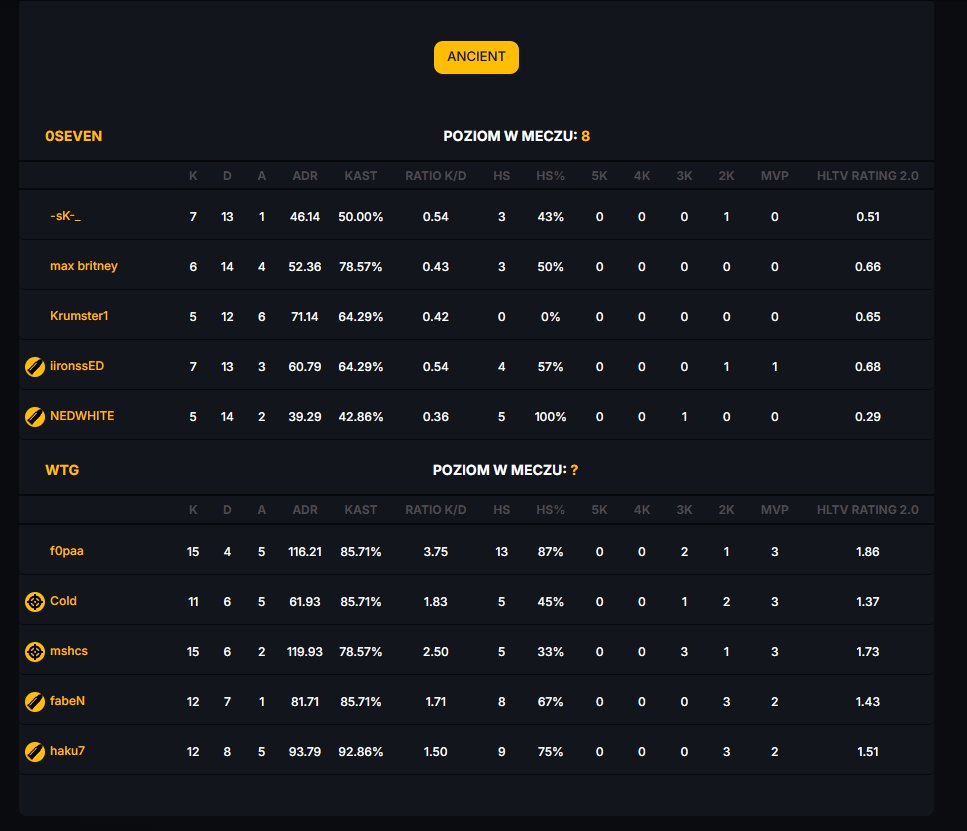The image size is (967, 831).
Task: Click the KAST column header in WTG table
Action: click(361, 510)
